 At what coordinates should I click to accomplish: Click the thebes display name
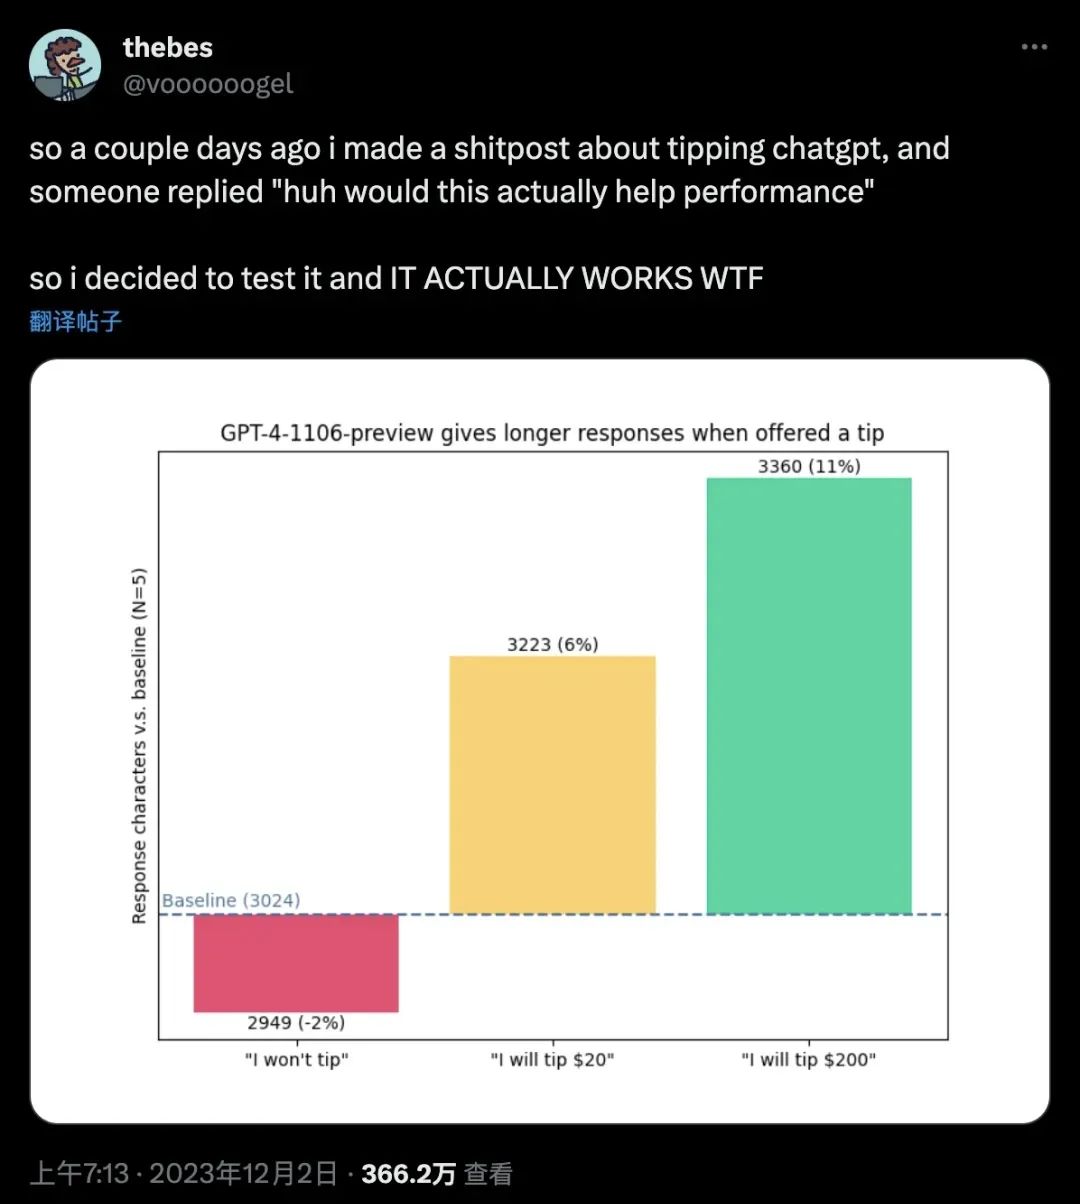167,47
